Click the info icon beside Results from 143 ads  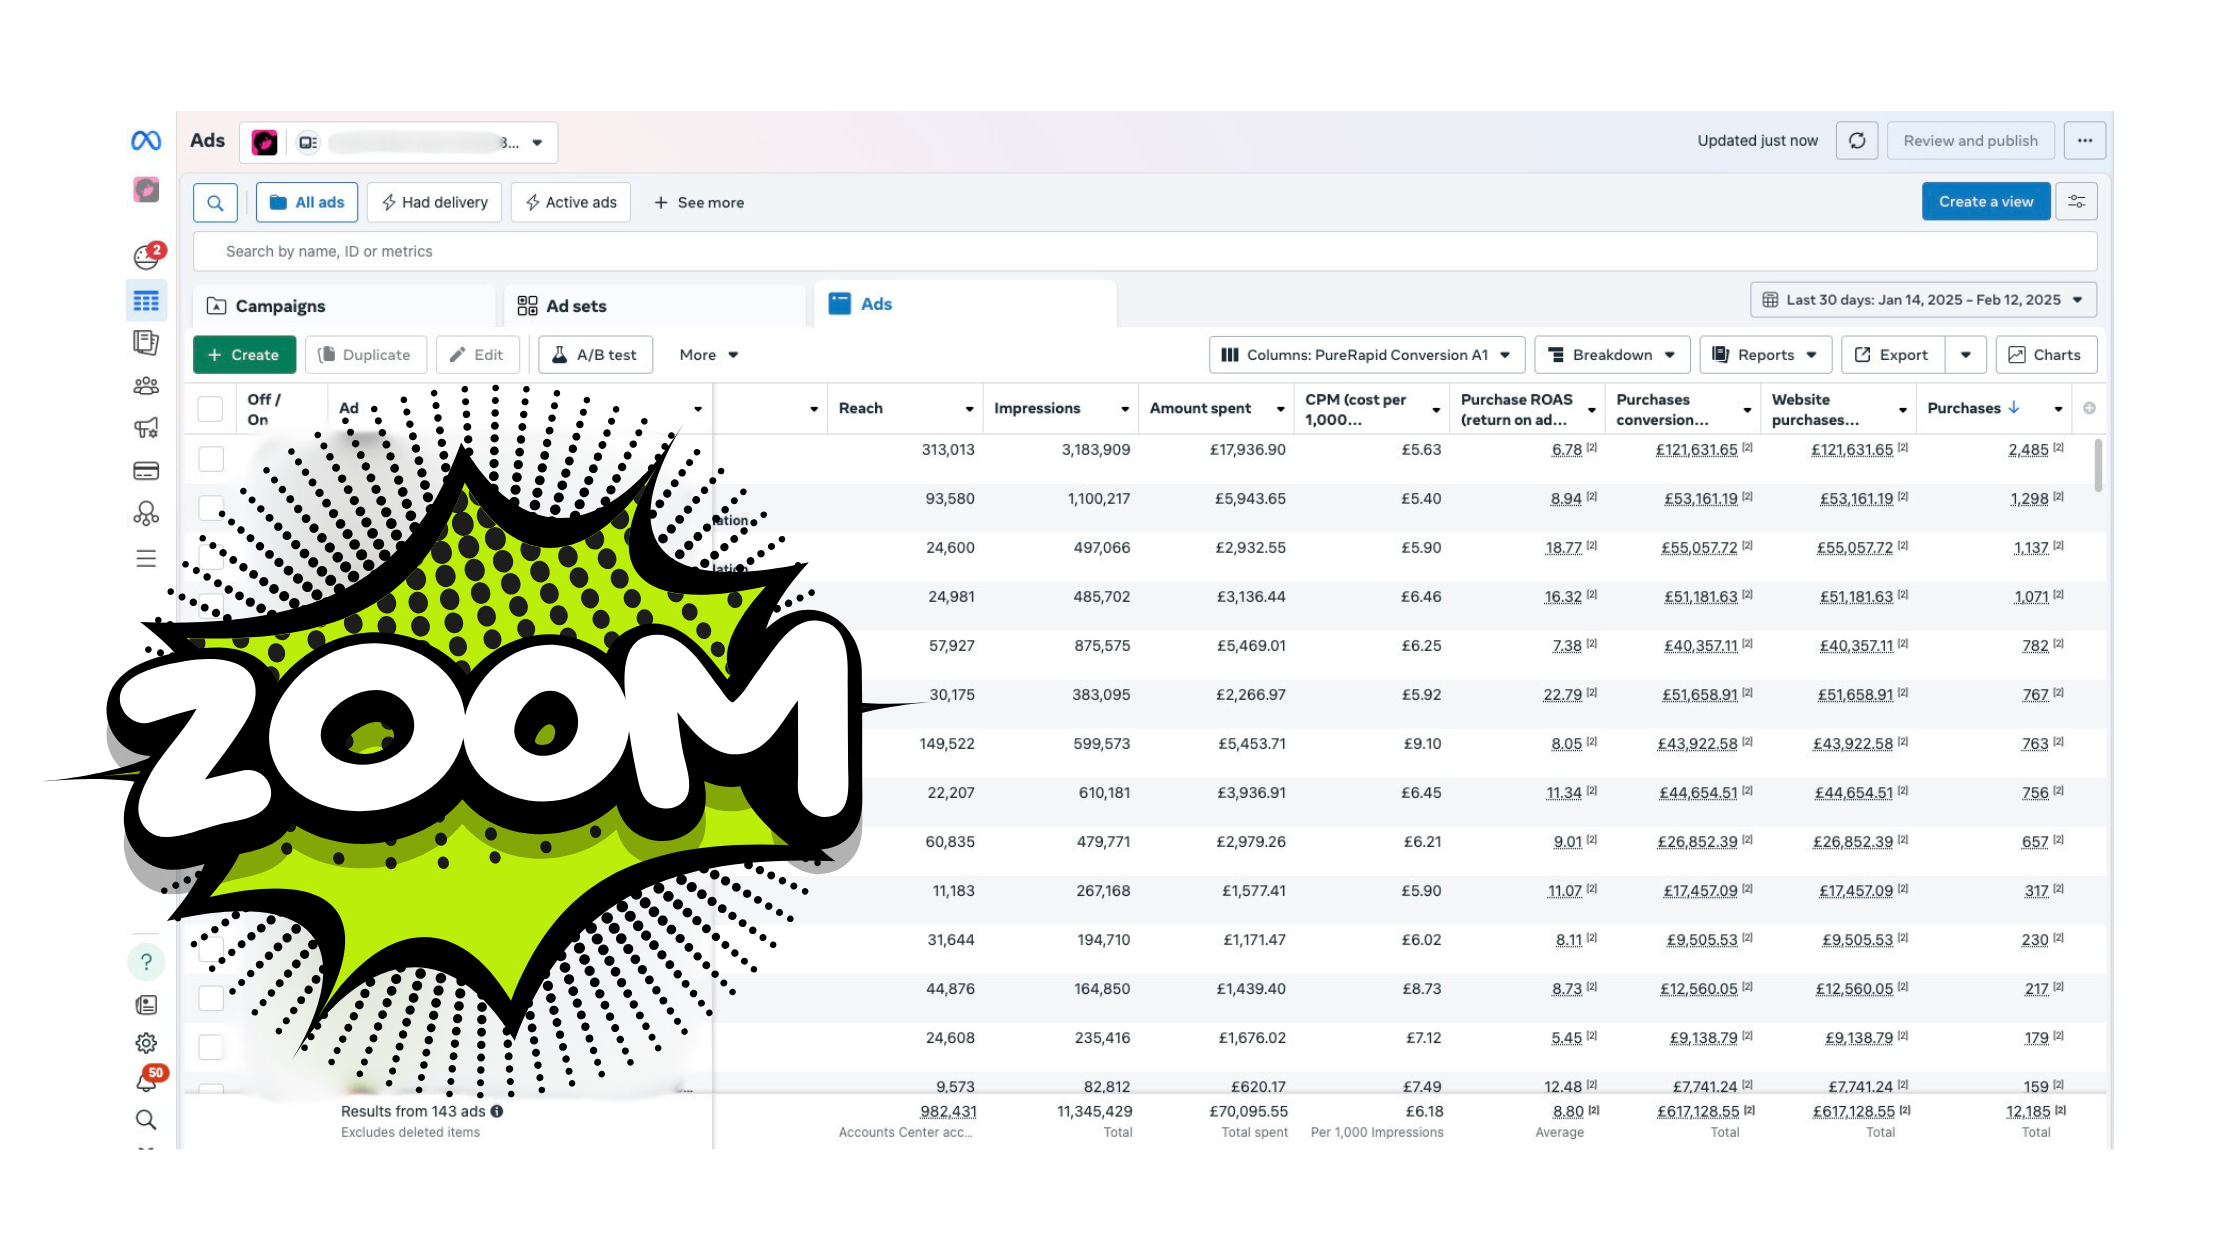pyautogui.click(x=497, y=1111)
